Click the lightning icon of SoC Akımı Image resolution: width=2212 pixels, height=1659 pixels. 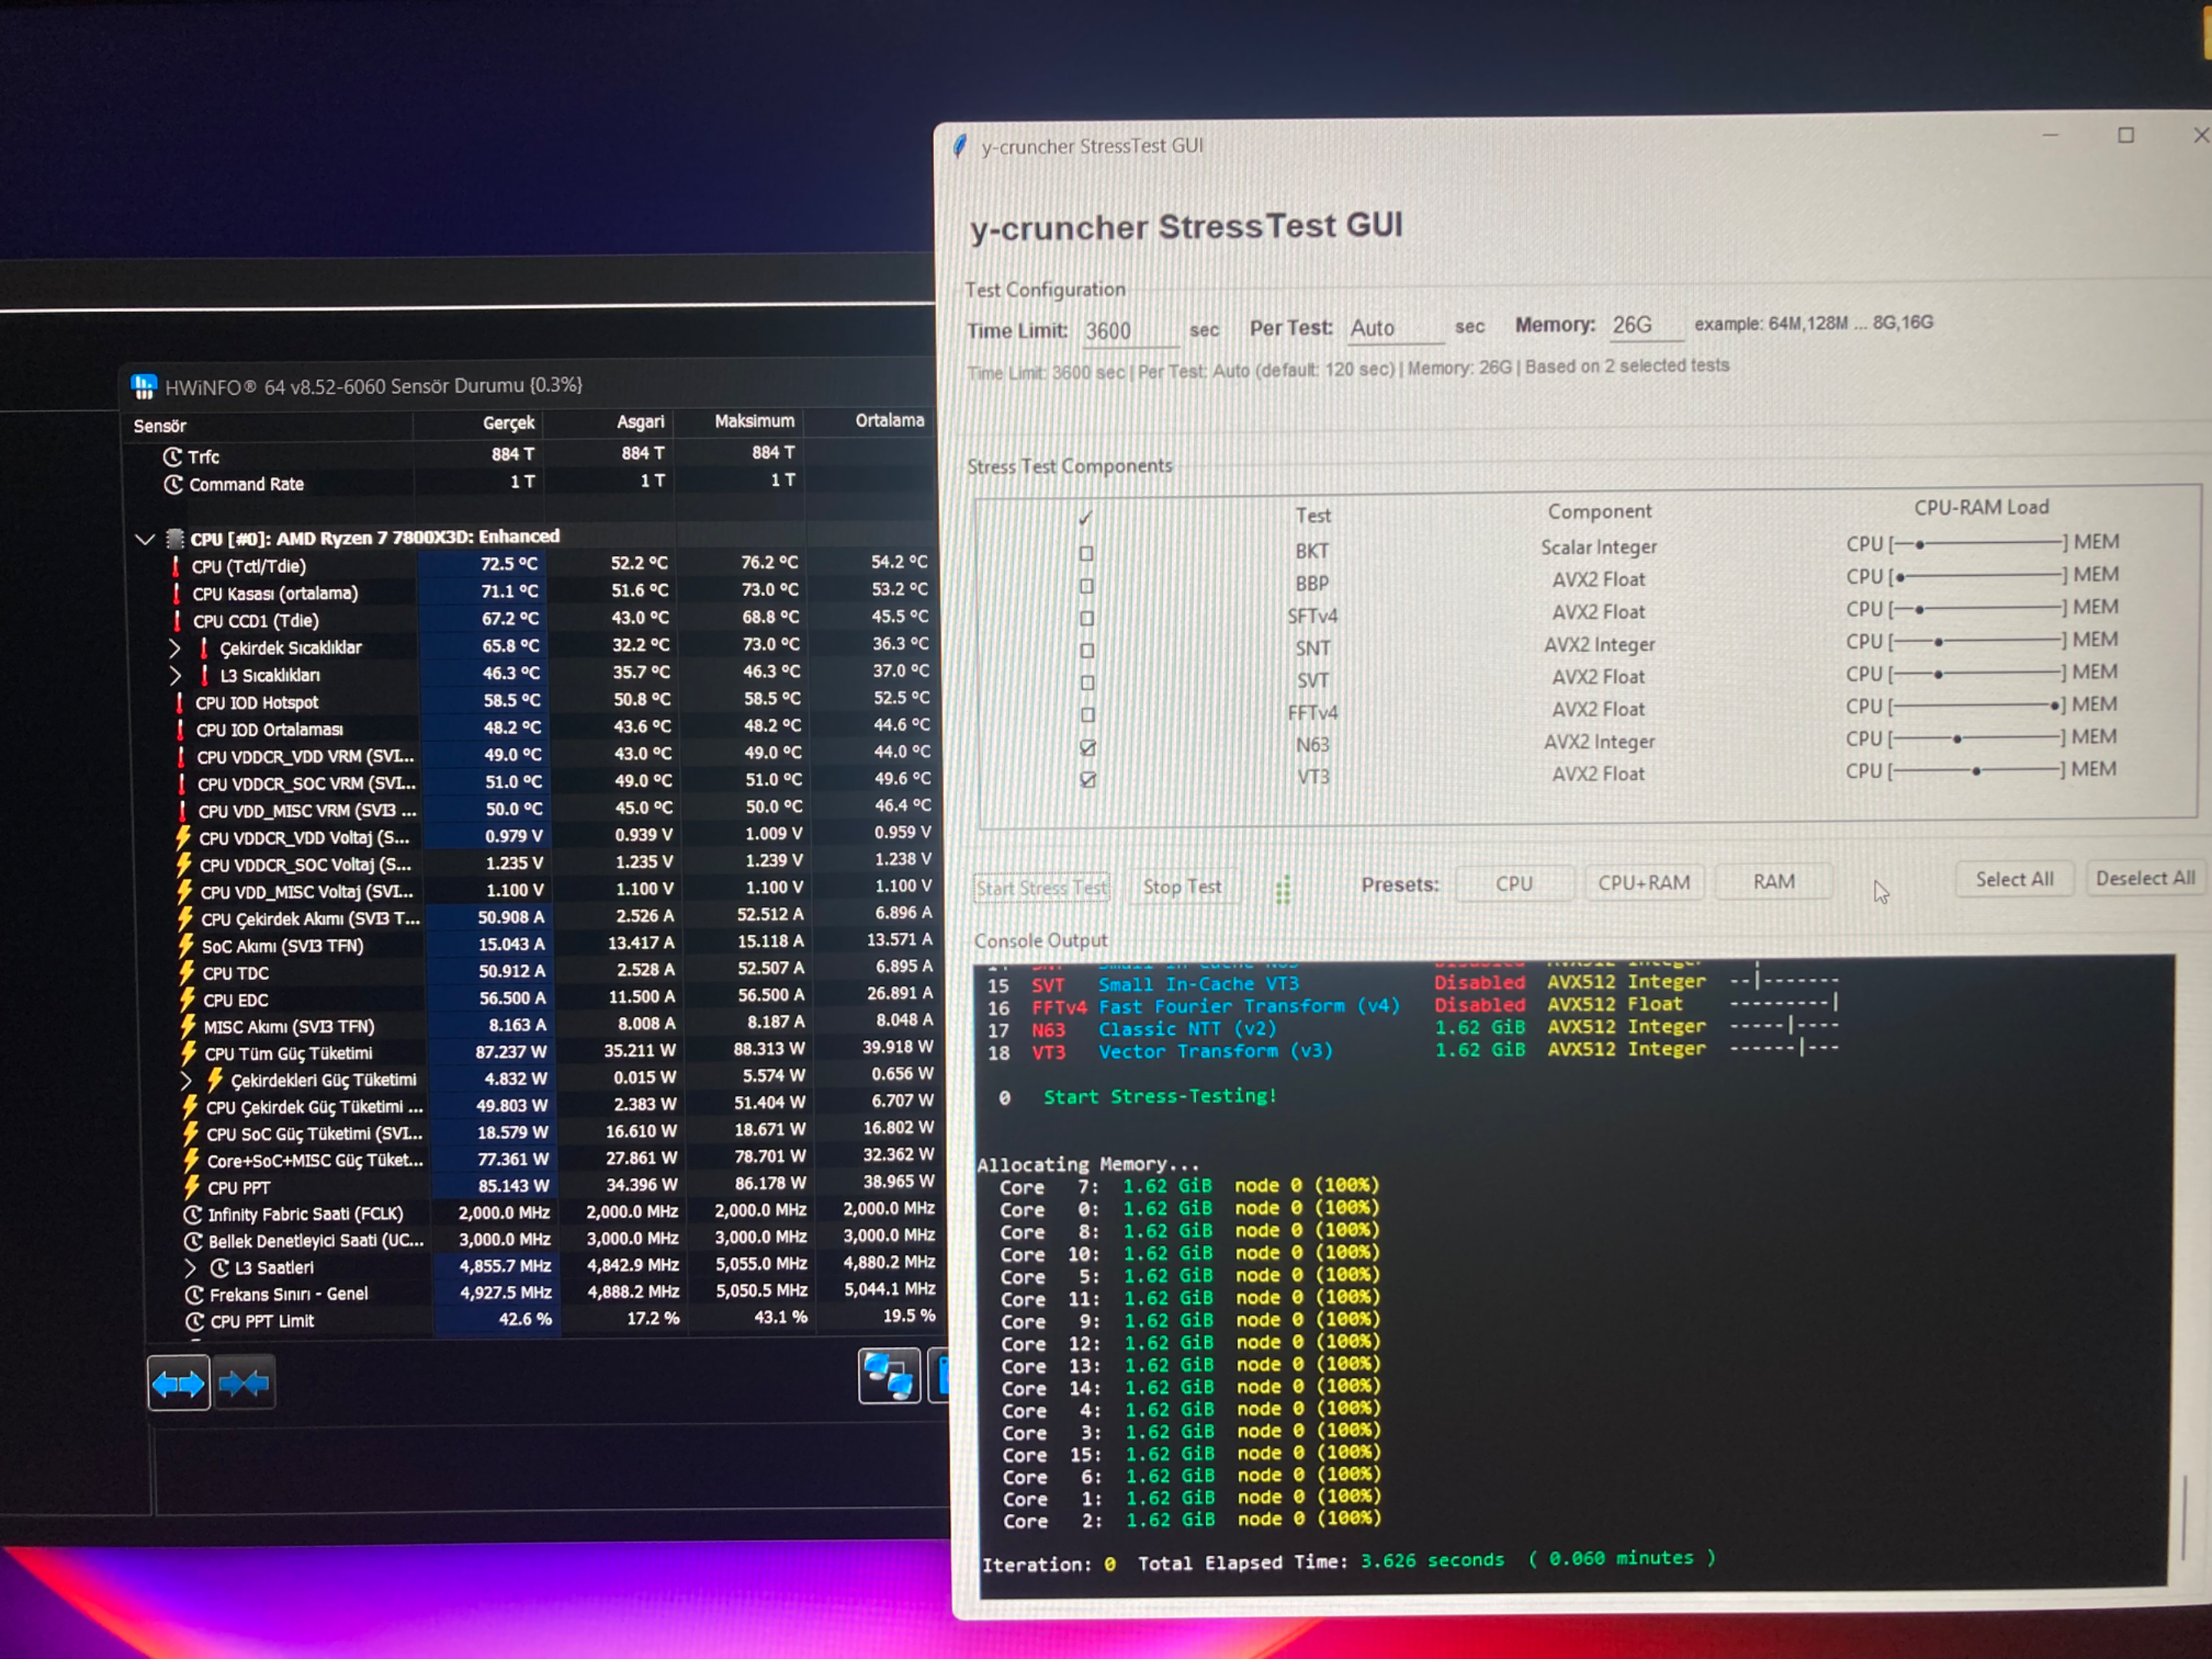186,946
